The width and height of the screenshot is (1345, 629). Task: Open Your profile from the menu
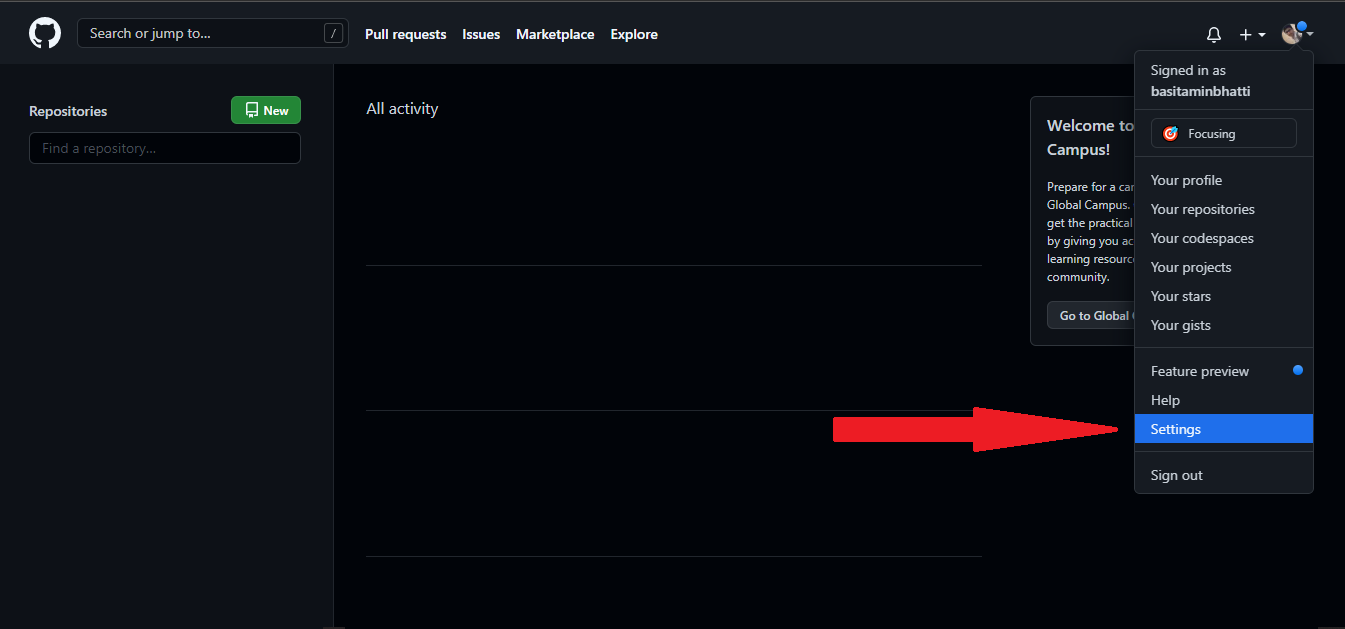[1186, 180]
